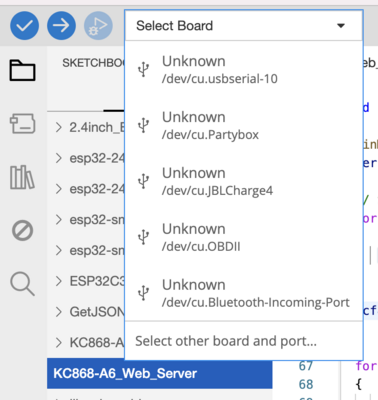
Task: Choose port /dev/cu.Partybox
Action: (244, 125)
